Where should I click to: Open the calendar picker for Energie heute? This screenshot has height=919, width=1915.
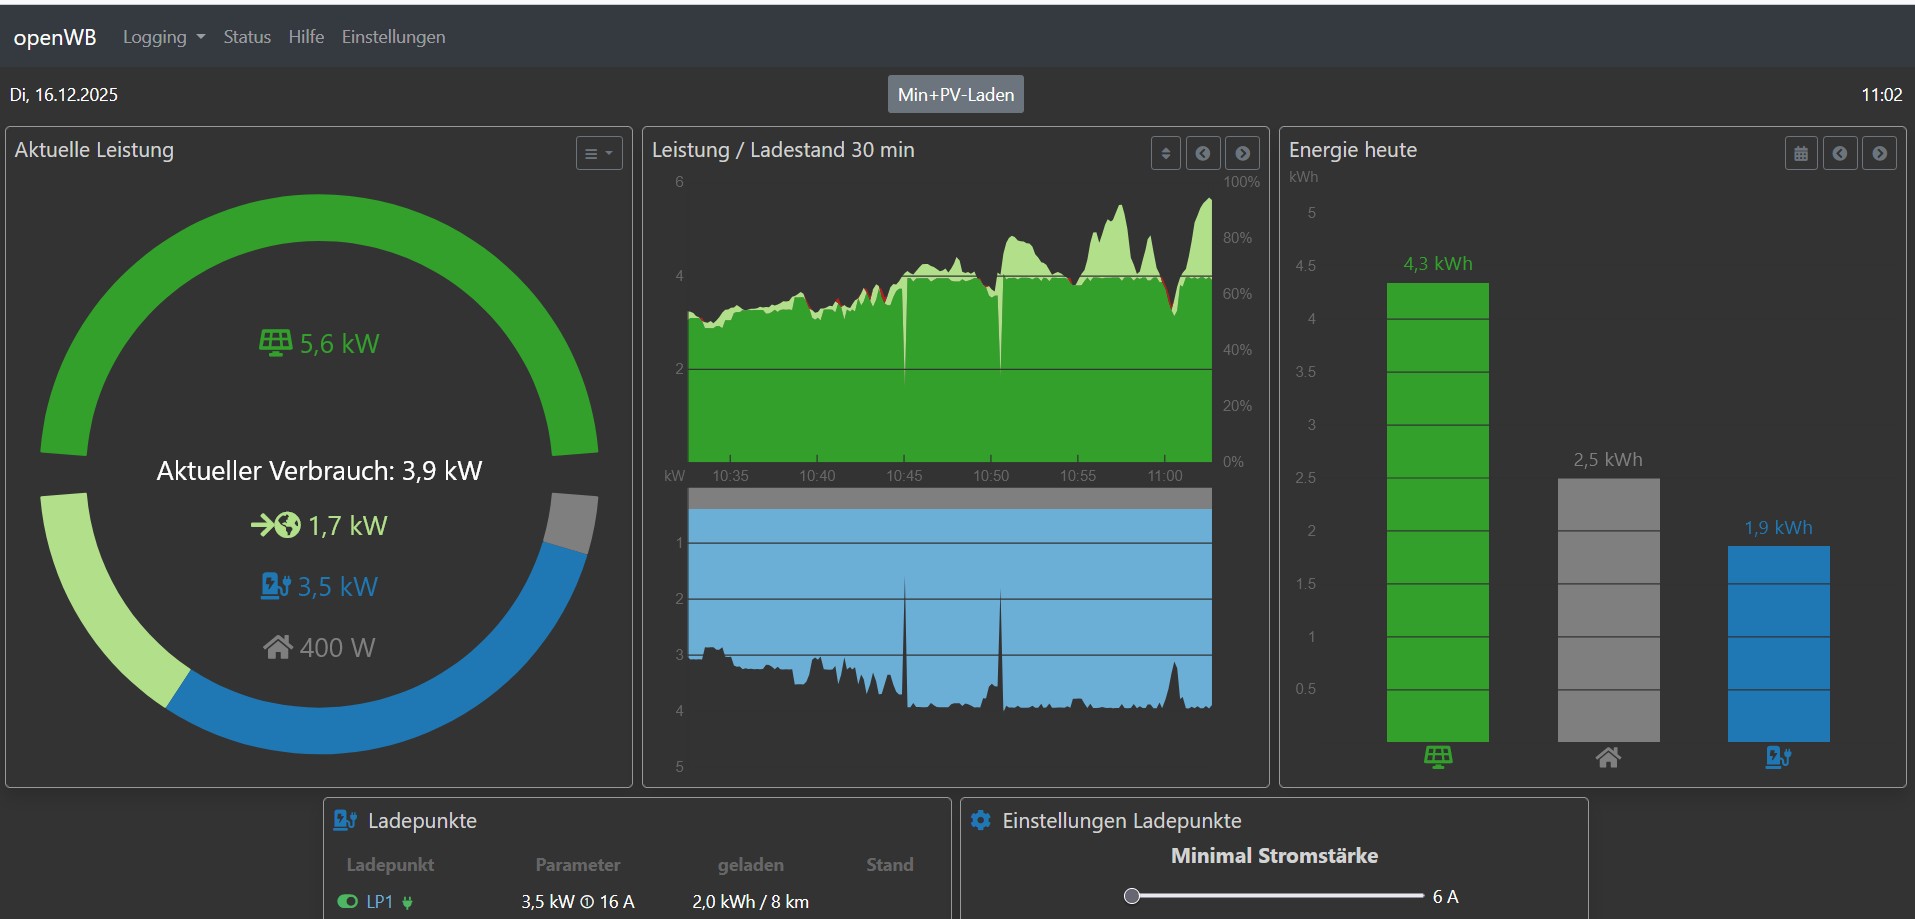click(1801, 153)
